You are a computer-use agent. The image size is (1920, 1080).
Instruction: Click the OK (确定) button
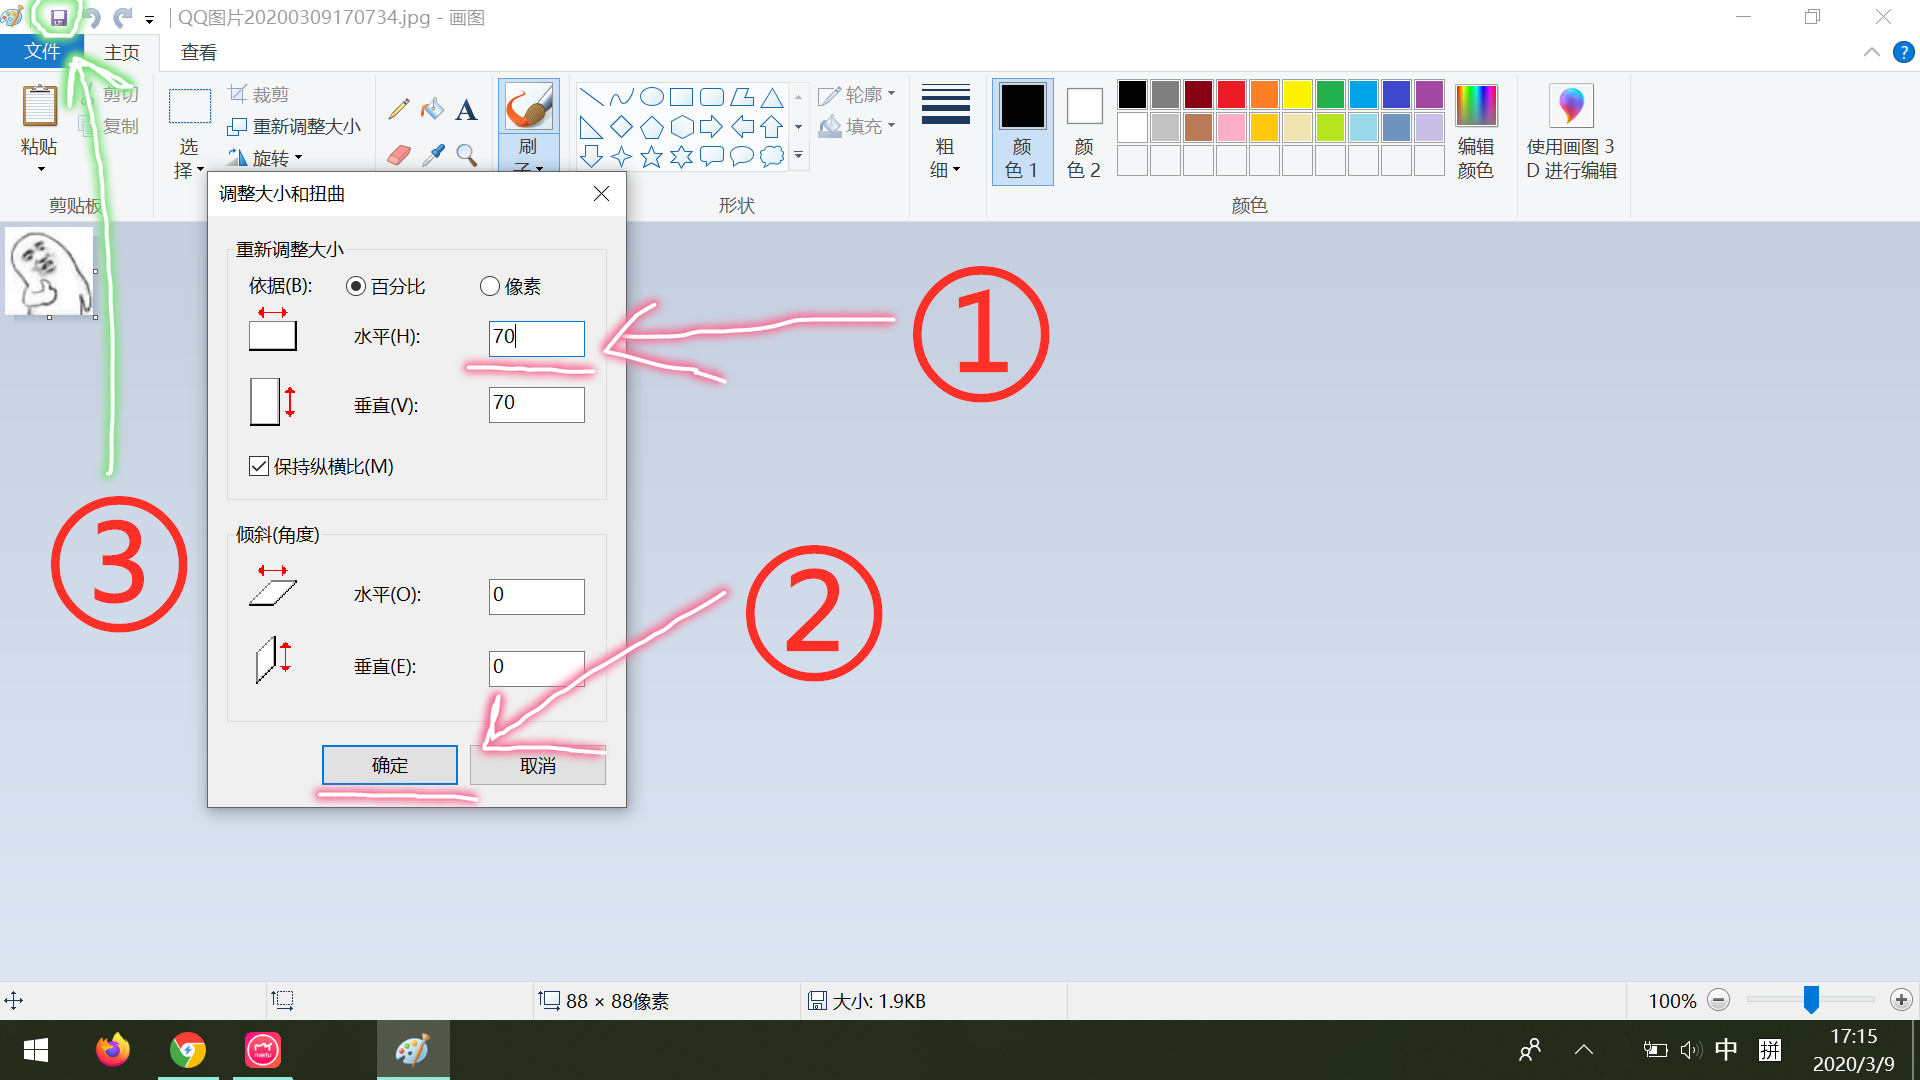click(389, 765)
